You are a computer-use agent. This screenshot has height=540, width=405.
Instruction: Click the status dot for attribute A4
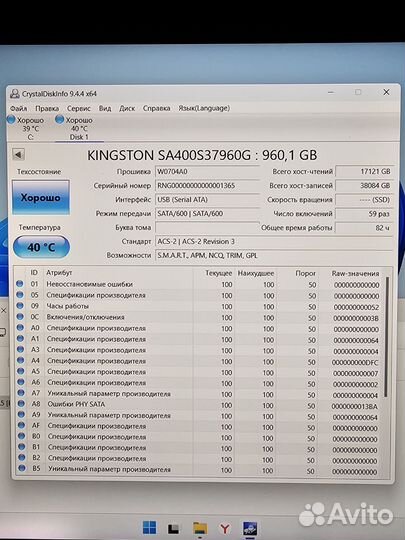coord(21,360)
